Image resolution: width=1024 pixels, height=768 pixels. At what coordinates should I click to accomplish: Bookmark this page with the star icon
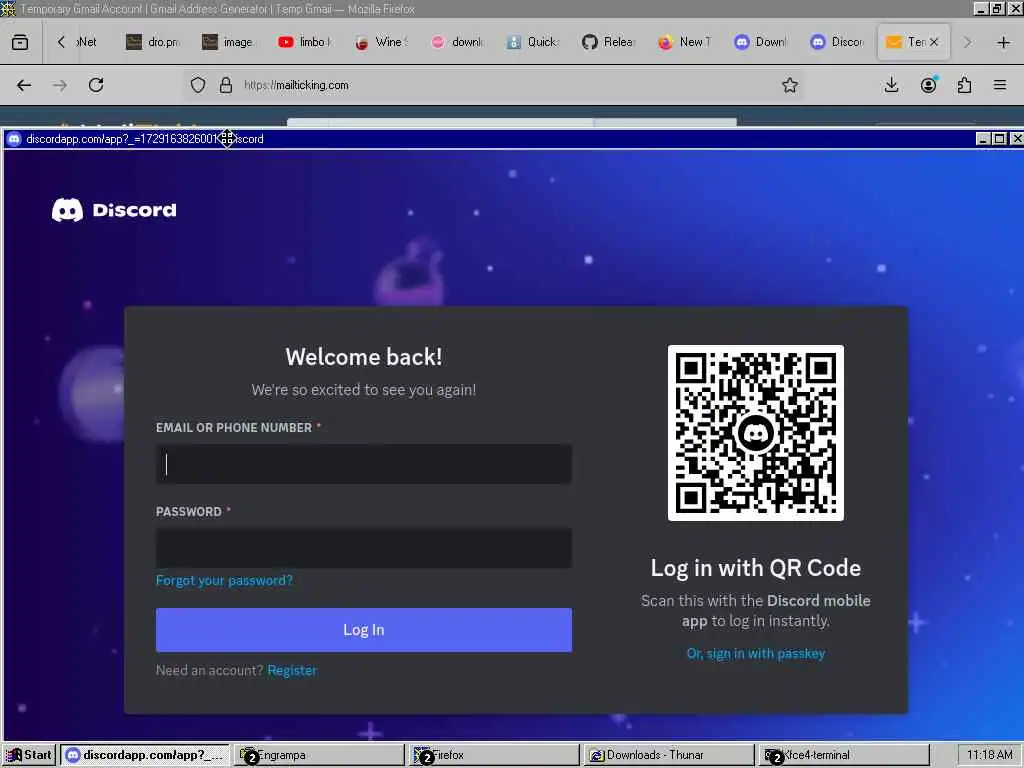pos(790,85)
